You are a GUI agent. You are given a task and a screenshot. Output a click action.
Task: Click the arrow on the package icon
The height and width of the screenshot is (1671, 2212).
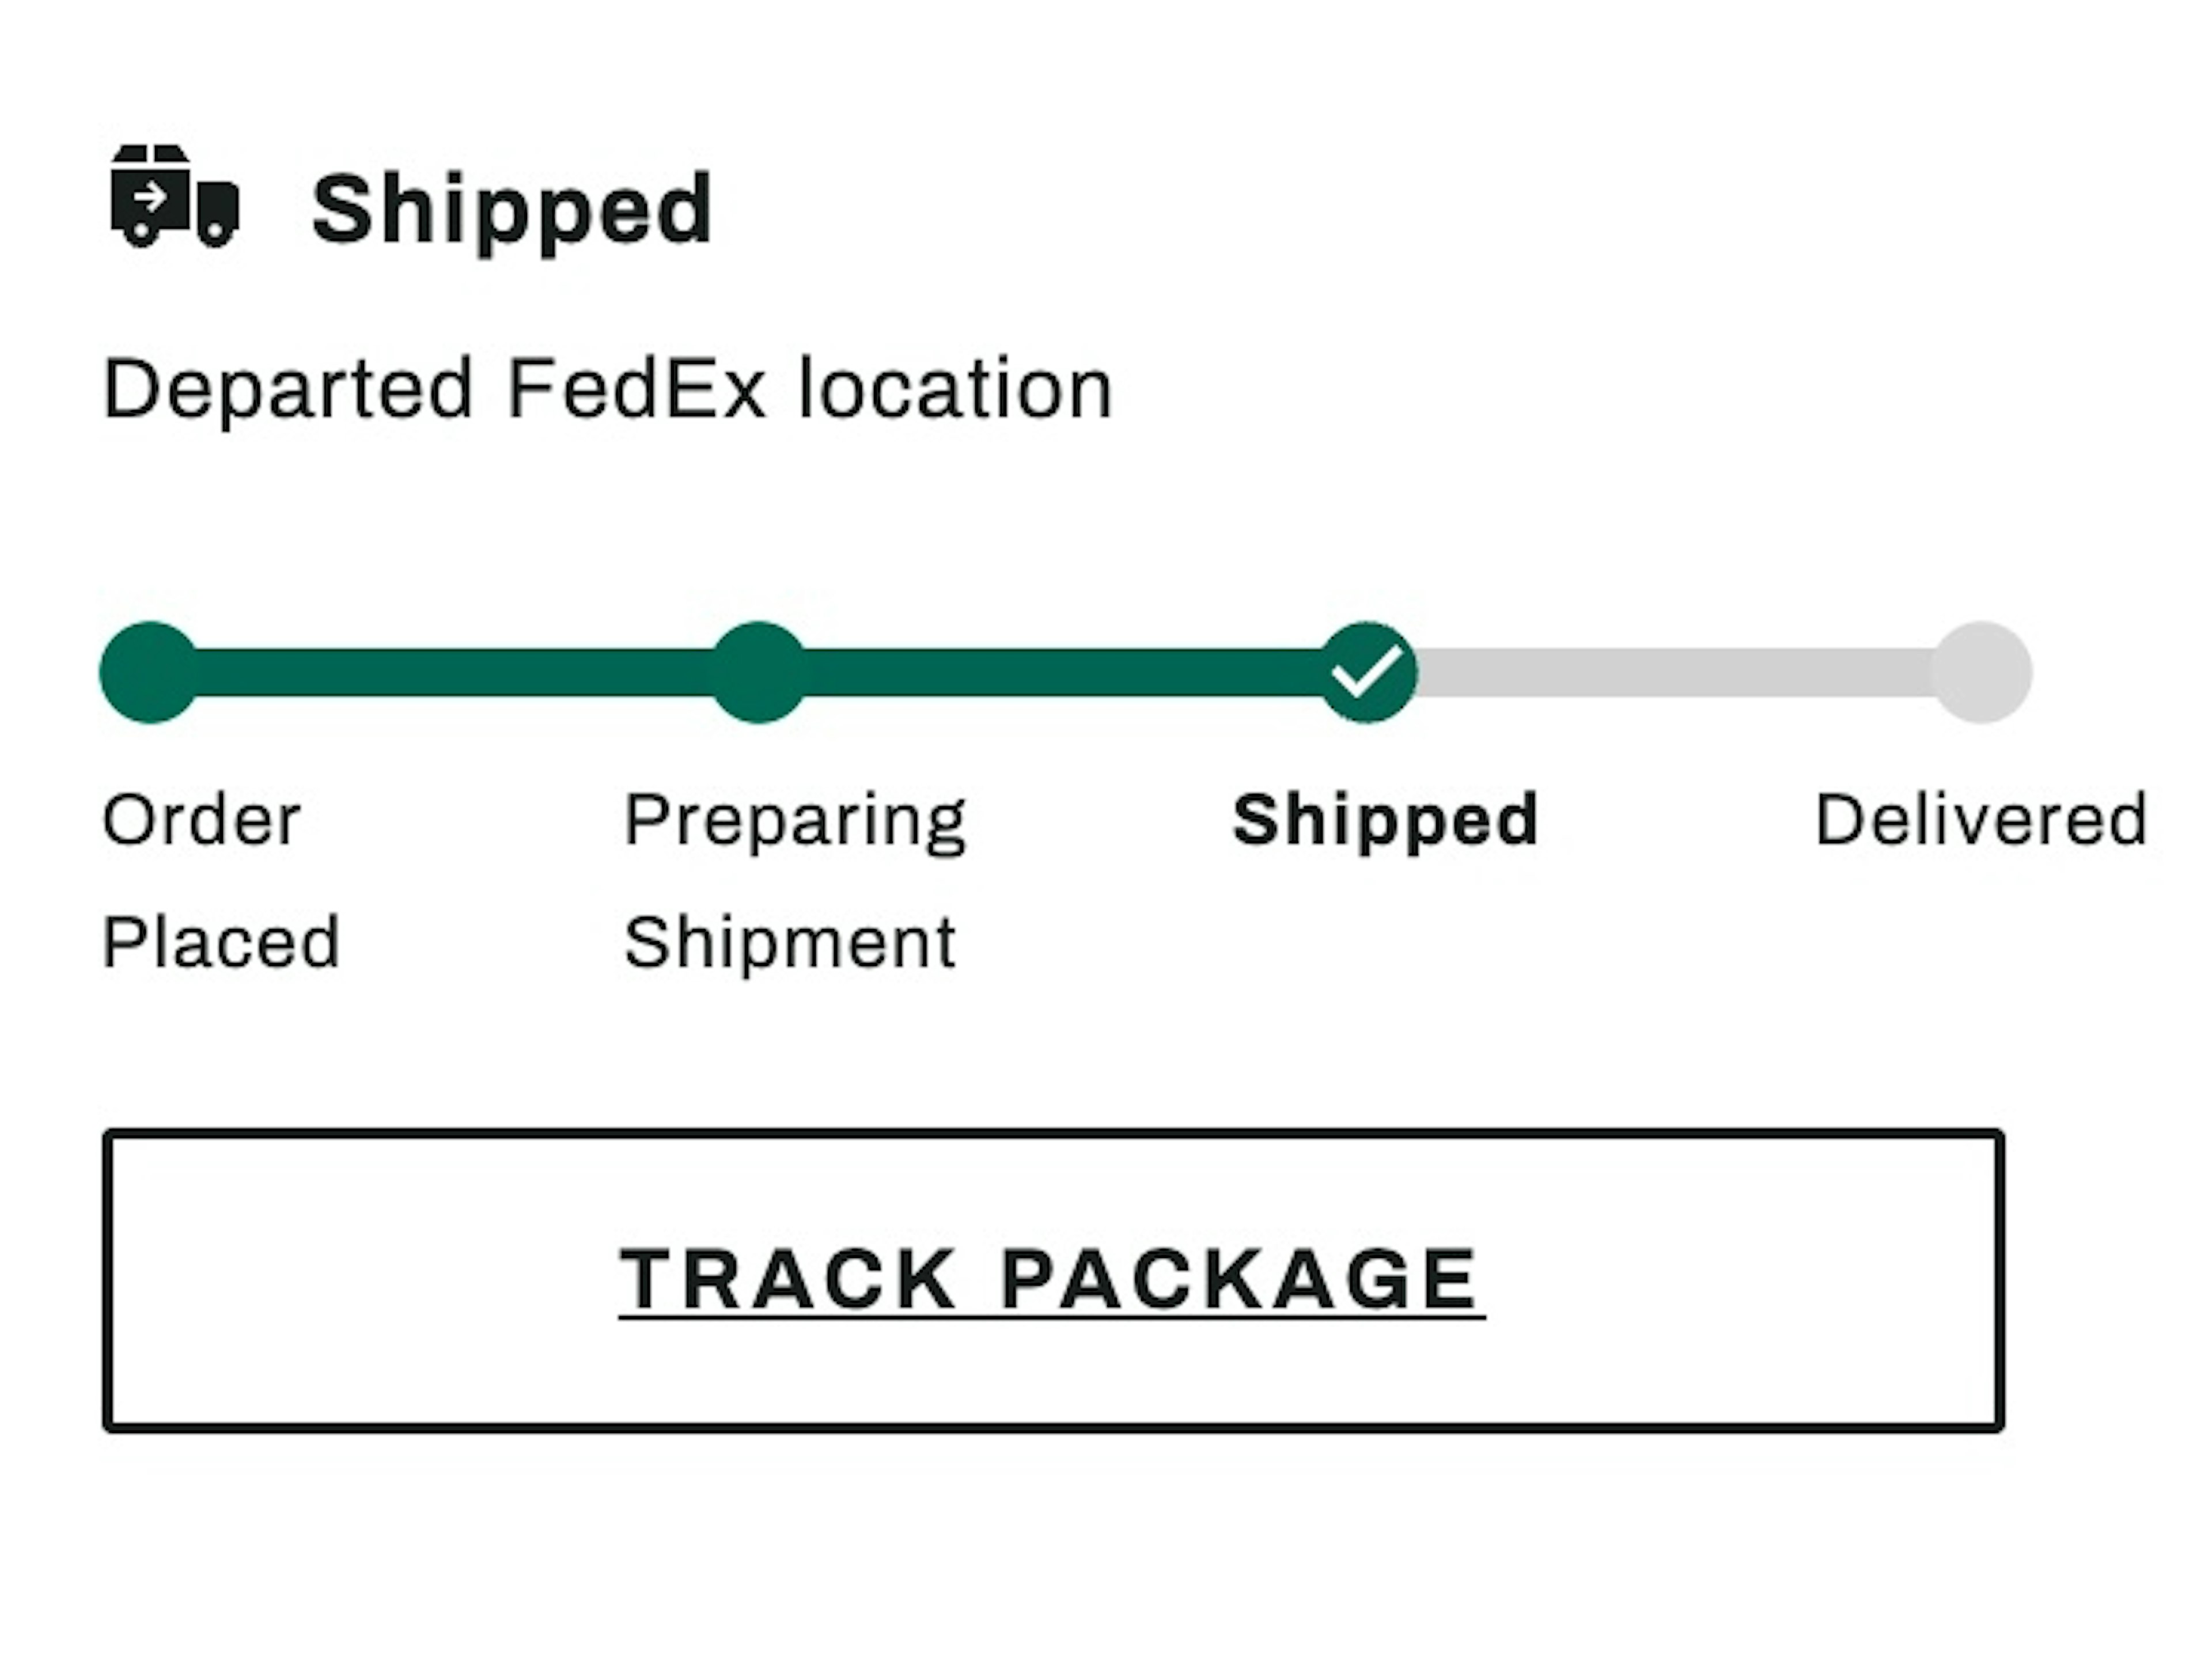pyautogui.click(x=150, y=197)
